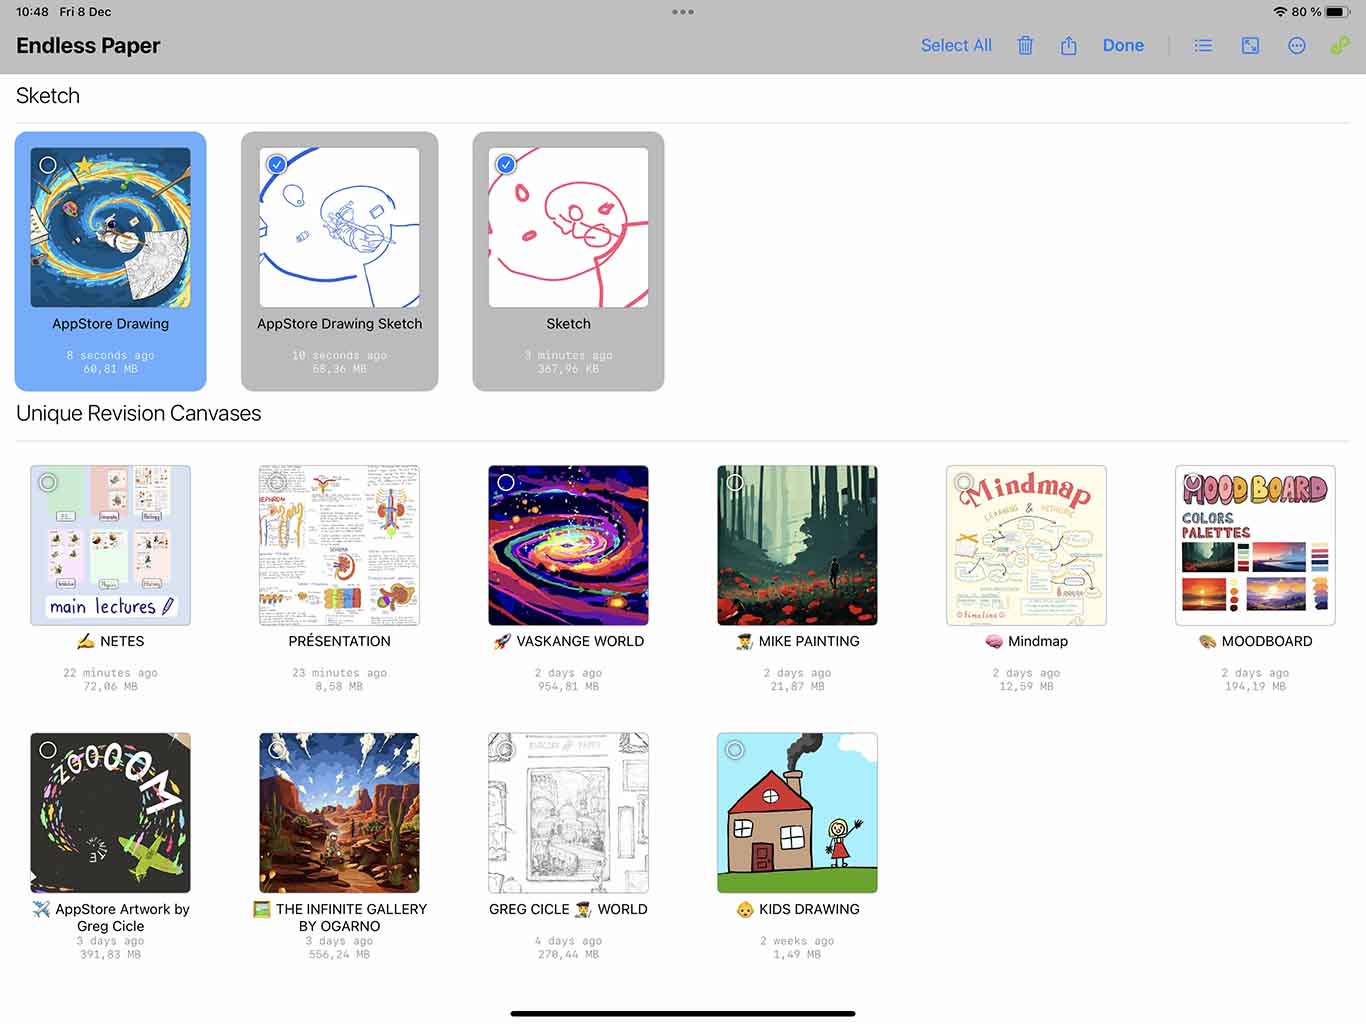Viewport: 1366px width, 1024px height.
Task: Tap the green link icon
Action: 1340,46
